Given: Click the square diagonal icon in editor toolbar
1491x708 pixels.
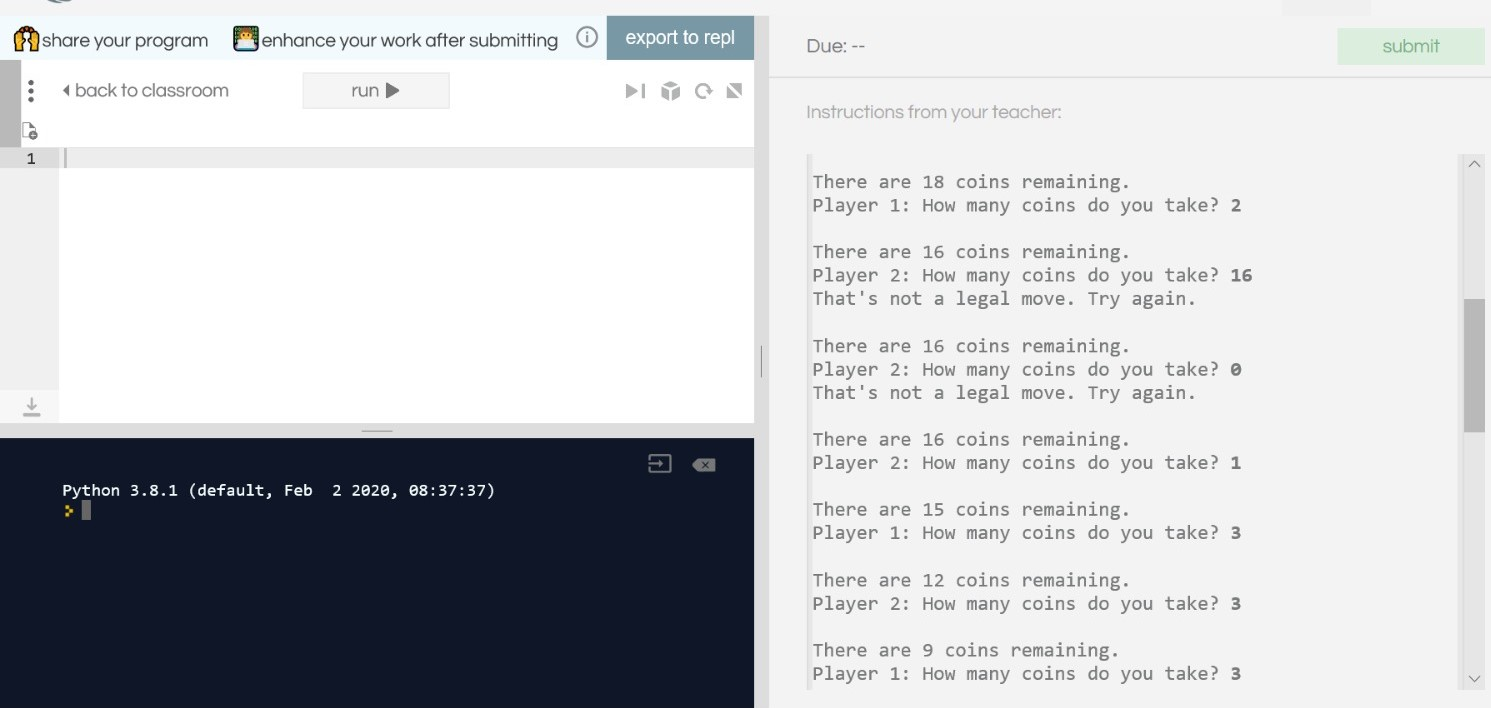Looking at the screenshot, I should click(x=734, y=91).
